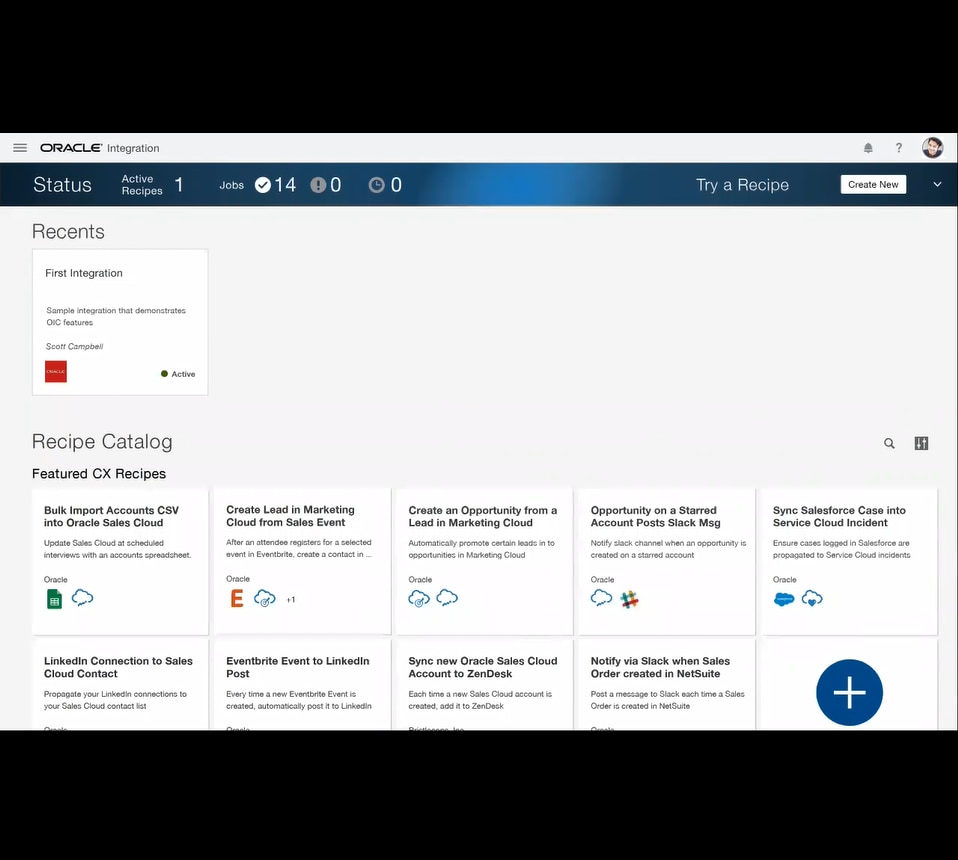Click the Service Cloud heart icon

pyautogui.click(x=812, y=599)
